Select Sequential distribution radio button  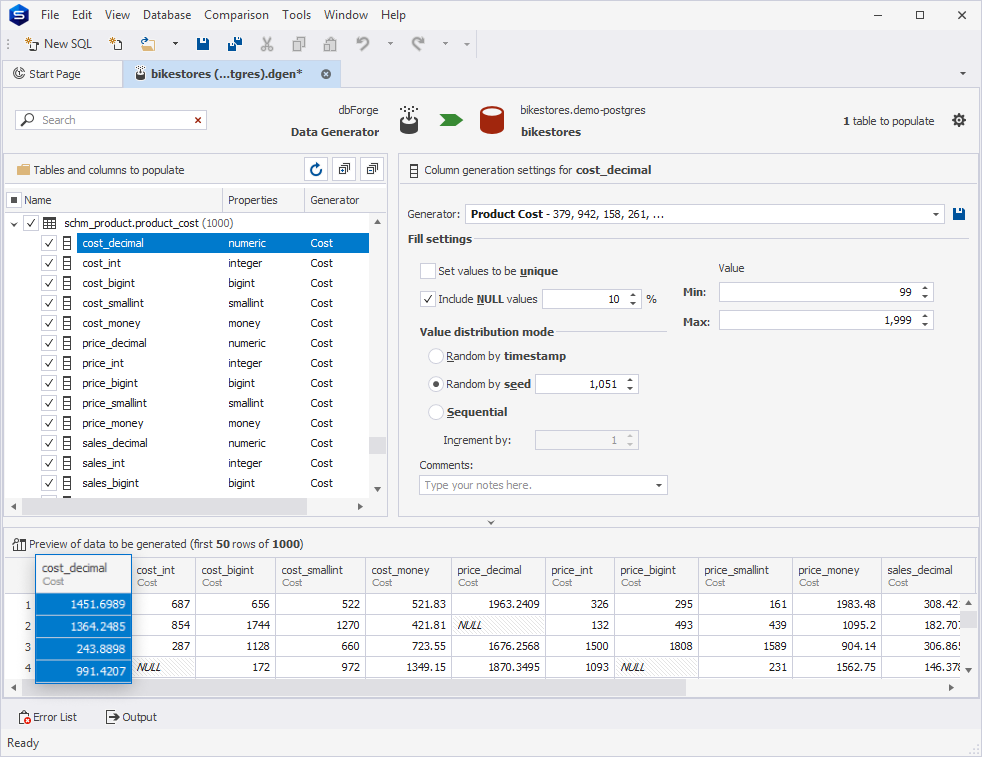click(x=436, y=412)
